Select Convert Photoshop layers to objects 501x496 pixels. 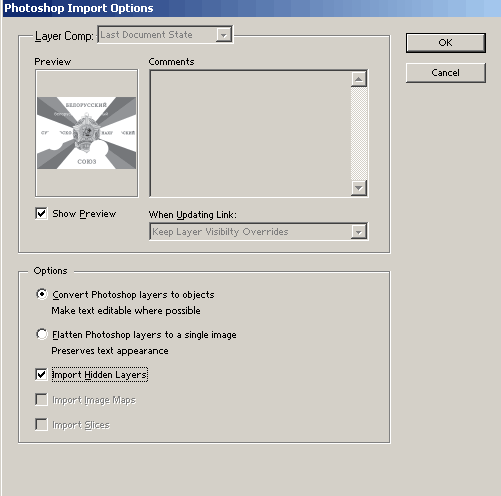coord(42,294)
